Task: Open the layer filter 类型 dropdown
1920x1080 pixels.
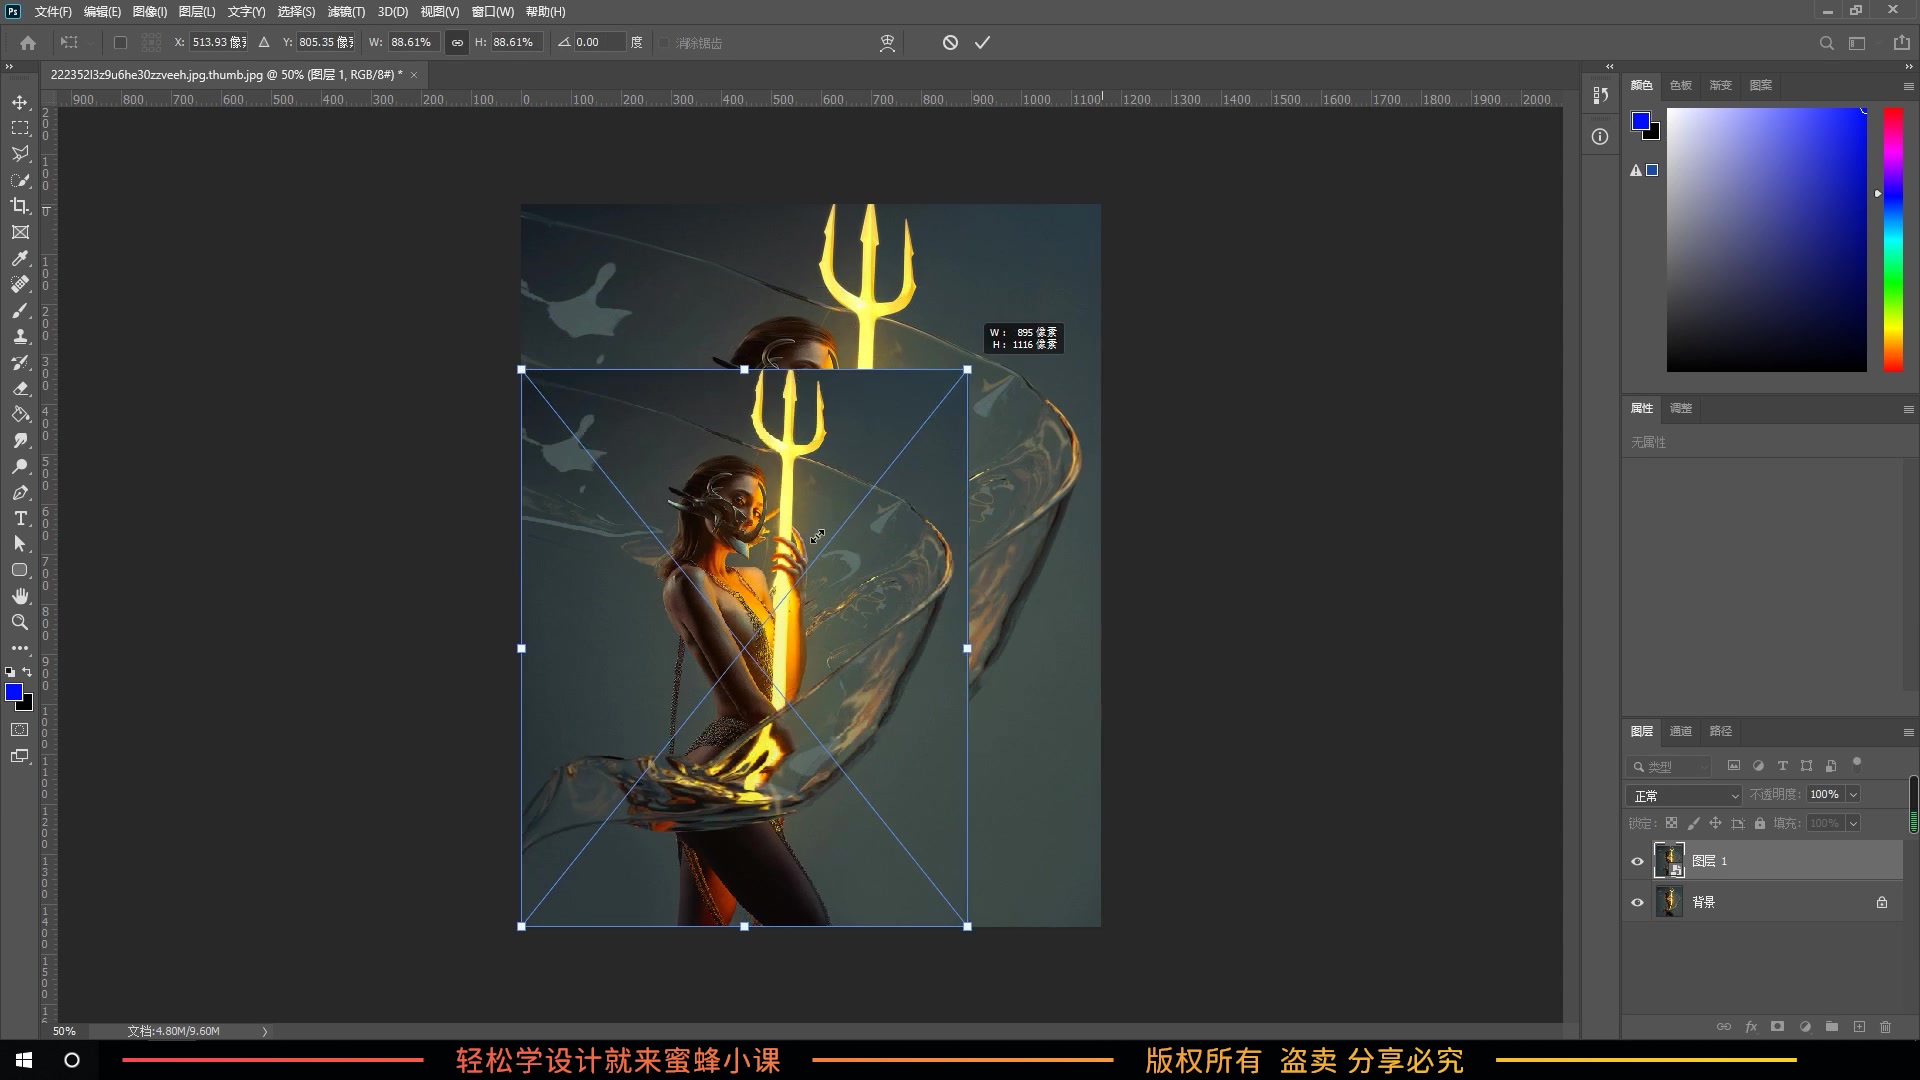Action: 1670,767
